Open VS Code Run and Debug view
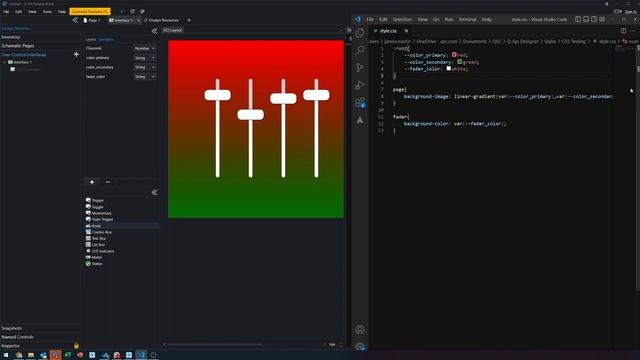Viewport: 640px width, 360px height. pyautogui.click(x=360, y=85)
